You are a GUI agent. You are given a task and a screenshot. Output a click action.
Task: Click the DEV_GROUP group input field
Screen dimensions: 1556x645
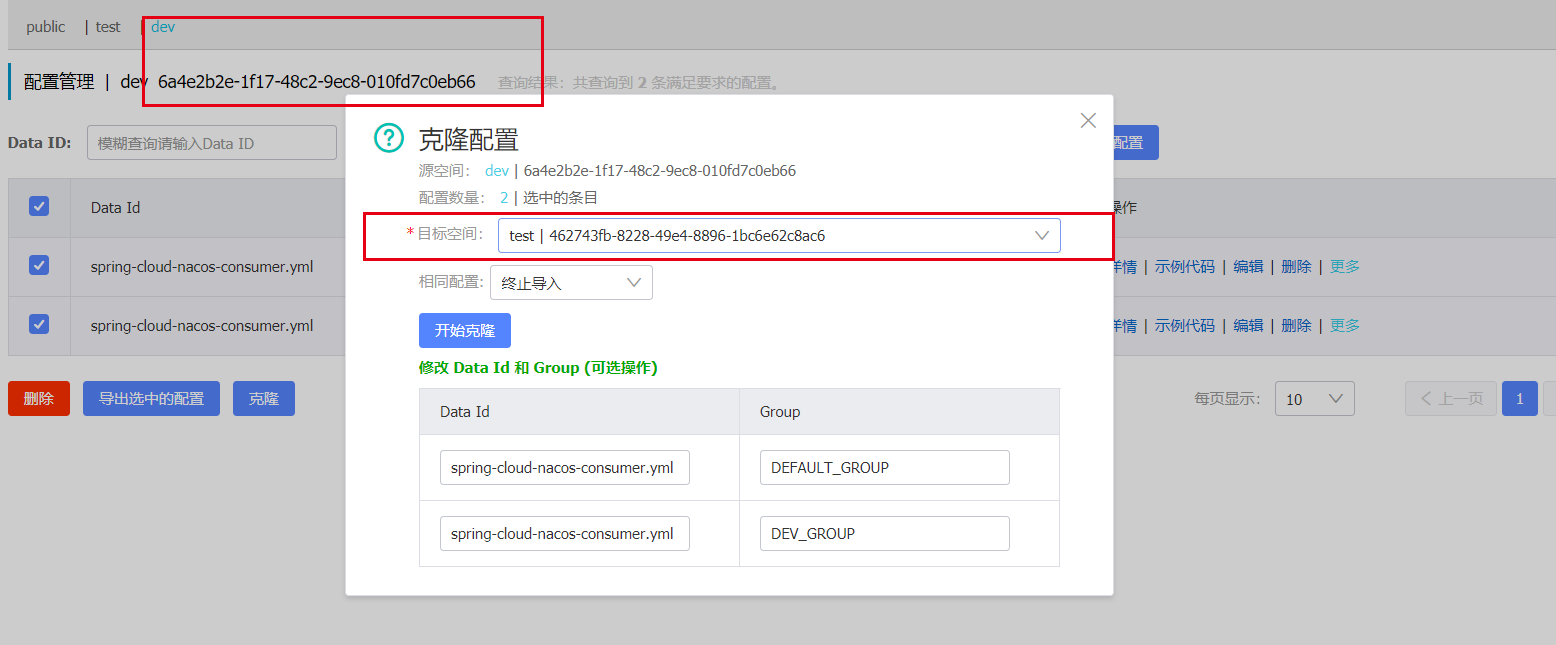point(885,534)
